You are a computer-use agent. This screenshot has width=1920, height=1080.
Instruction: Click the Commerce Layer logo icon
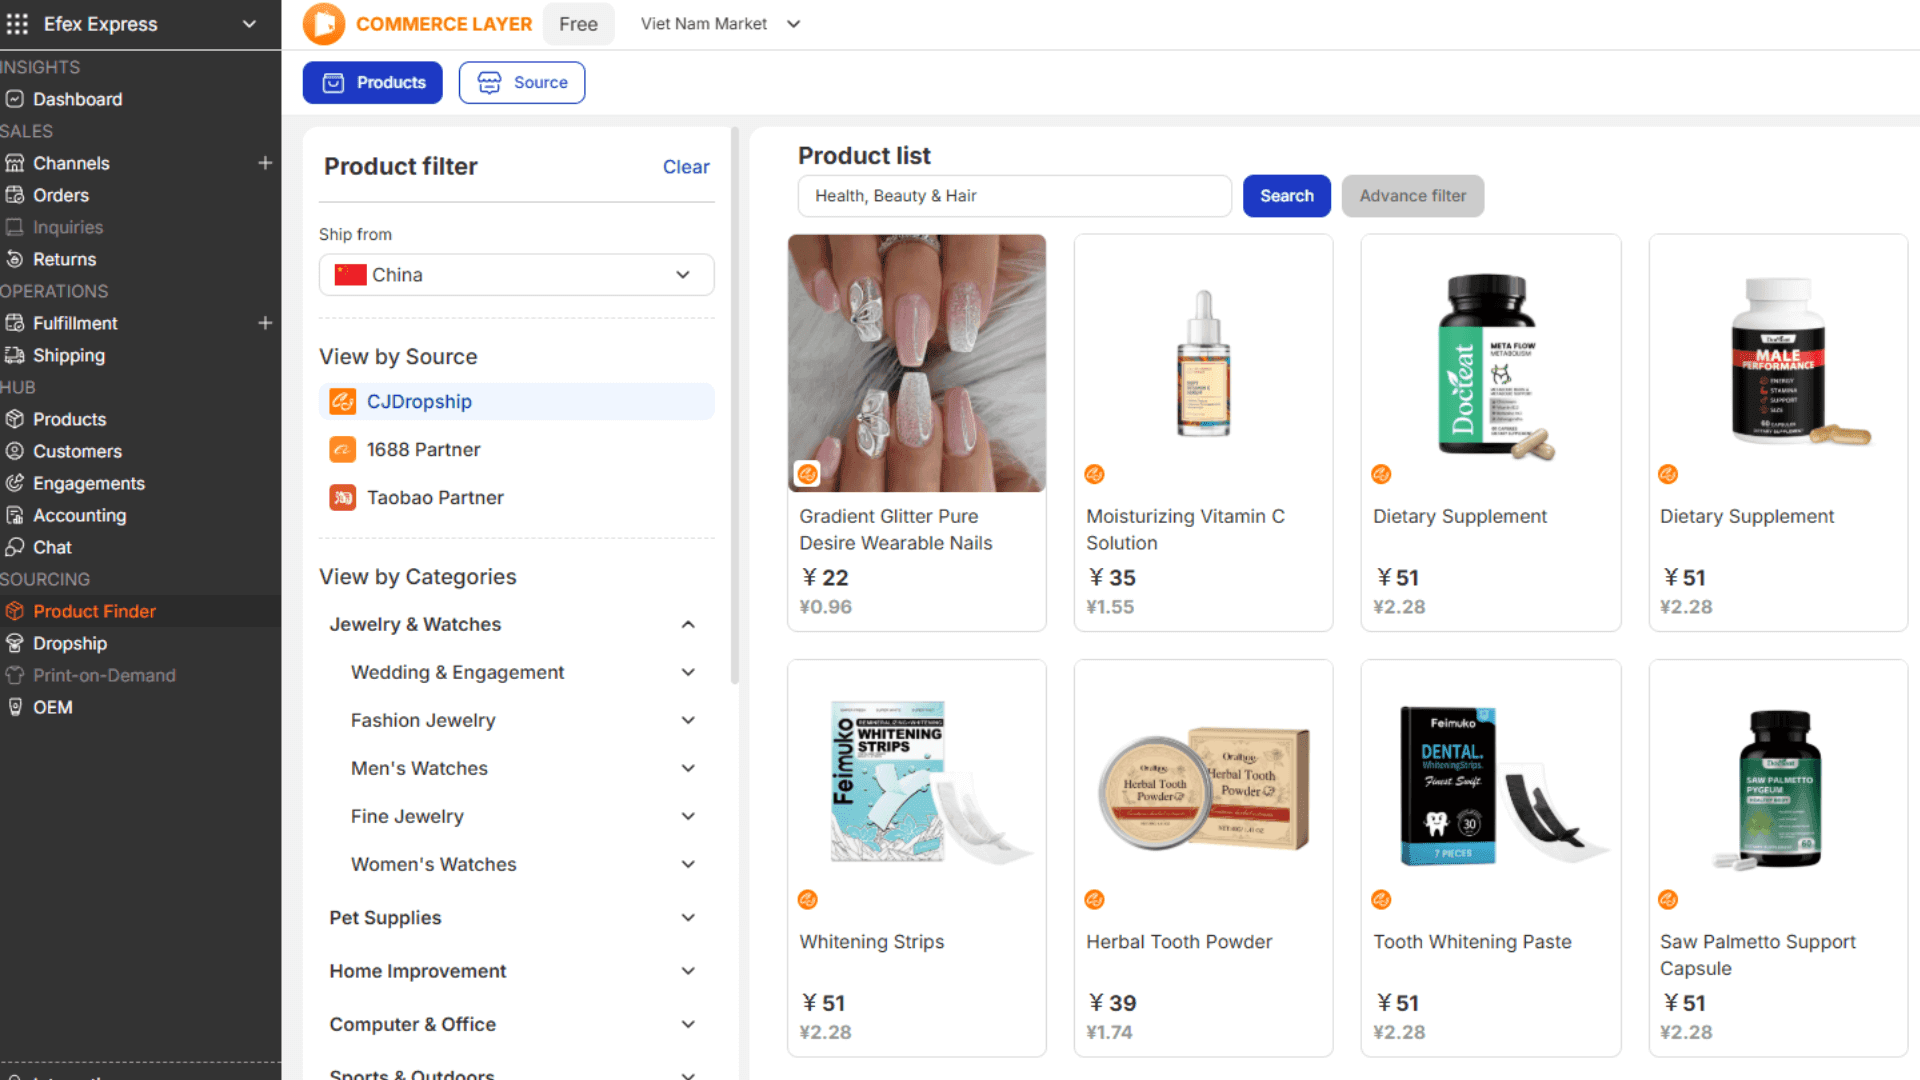click(323, 24)
